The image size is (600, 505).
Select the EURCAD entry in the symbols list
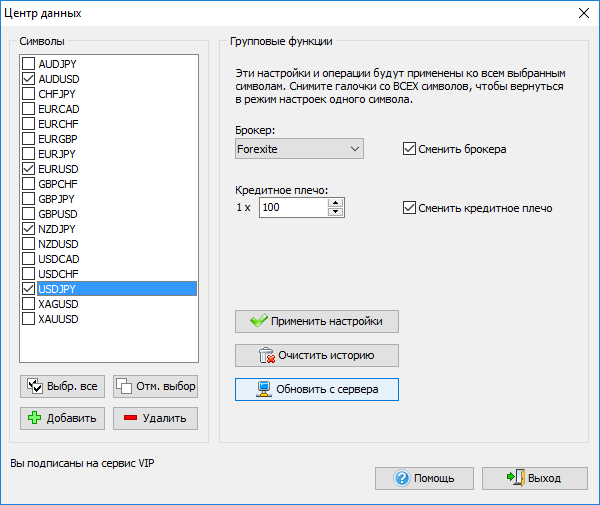(x=58, y=109)
